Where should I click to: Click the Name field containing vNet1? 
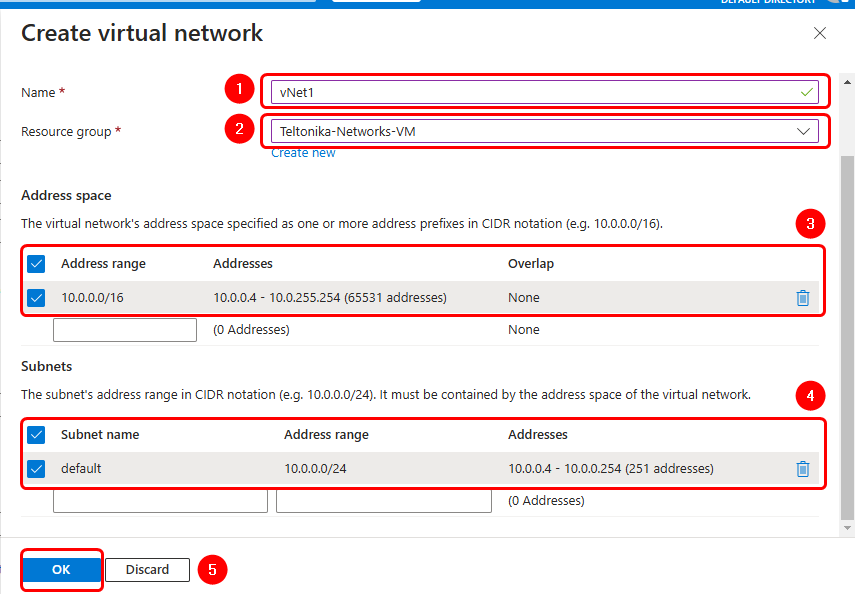pyautogui.click(x=530, y=92)
